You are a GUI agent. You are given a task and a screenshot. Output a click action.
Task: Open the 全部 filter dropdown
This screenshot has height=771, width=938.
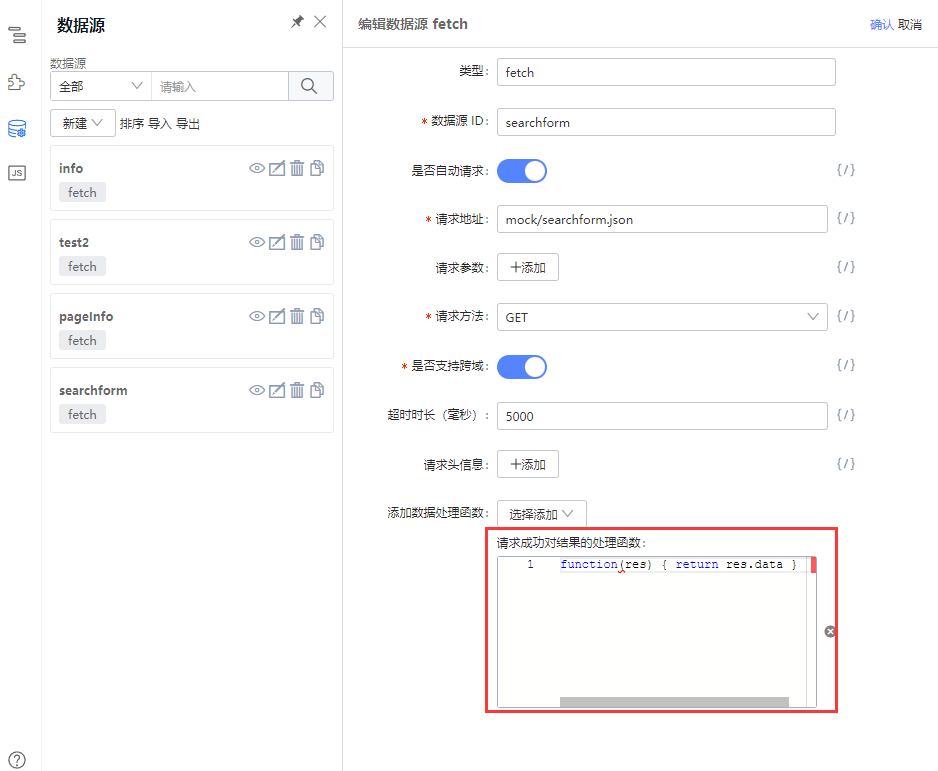pyautogui.click(x=100, y=86)
